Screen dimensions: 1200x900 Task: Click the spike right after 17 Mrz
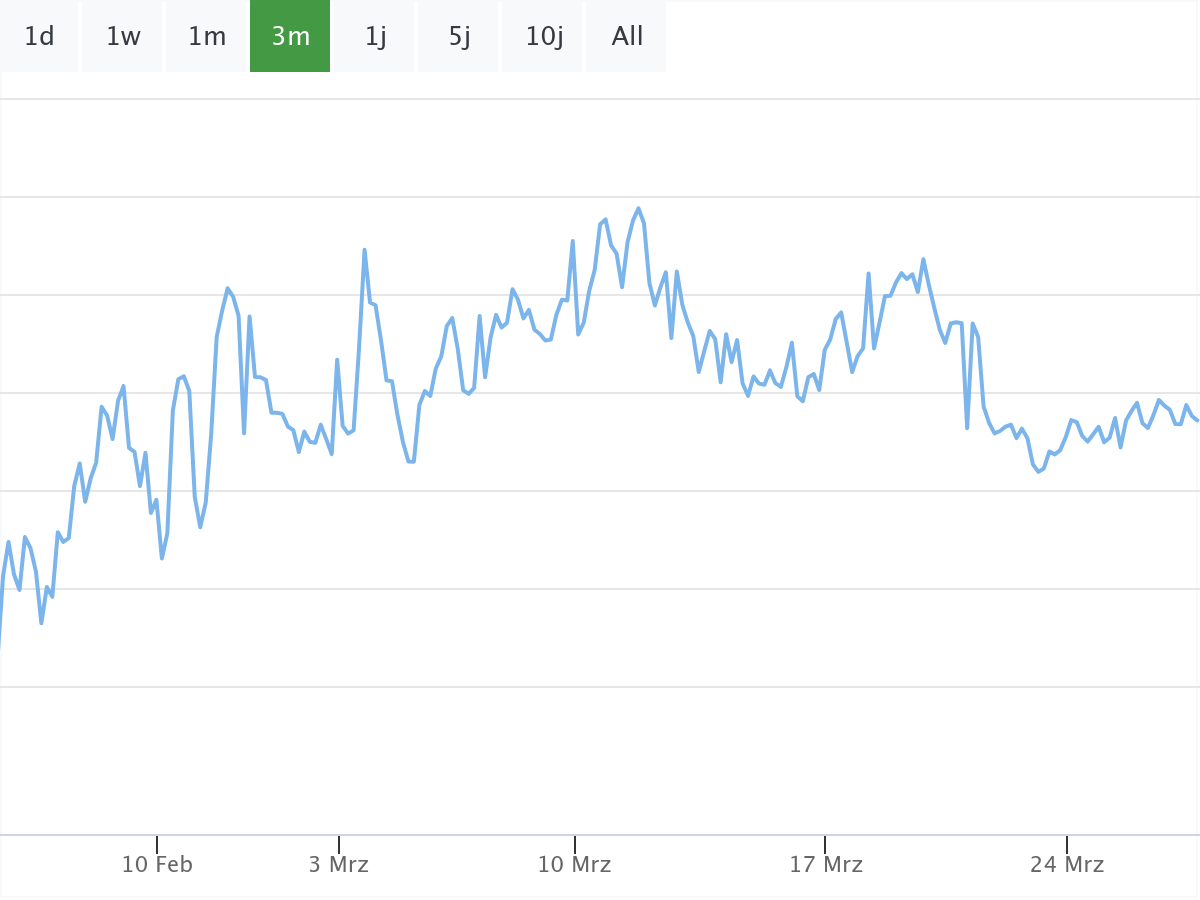868,273
